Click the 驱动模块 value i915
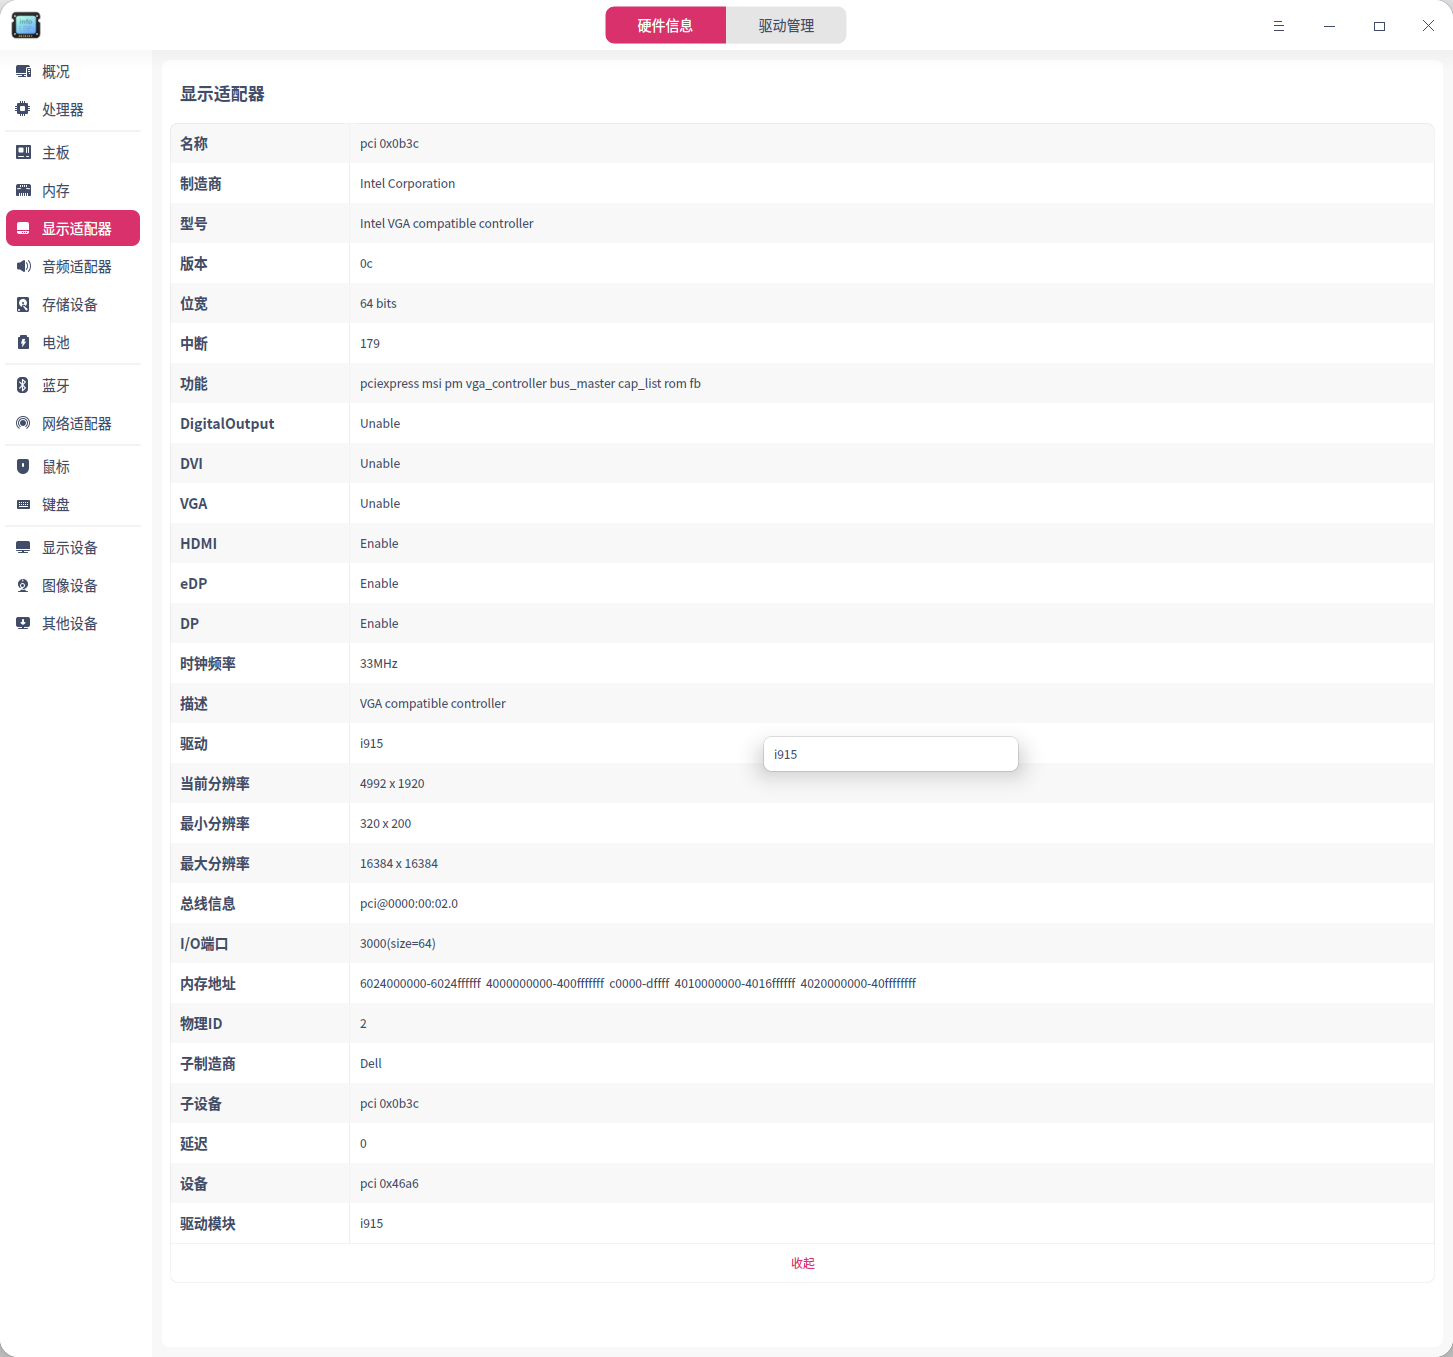 (x=371, y=1223)
